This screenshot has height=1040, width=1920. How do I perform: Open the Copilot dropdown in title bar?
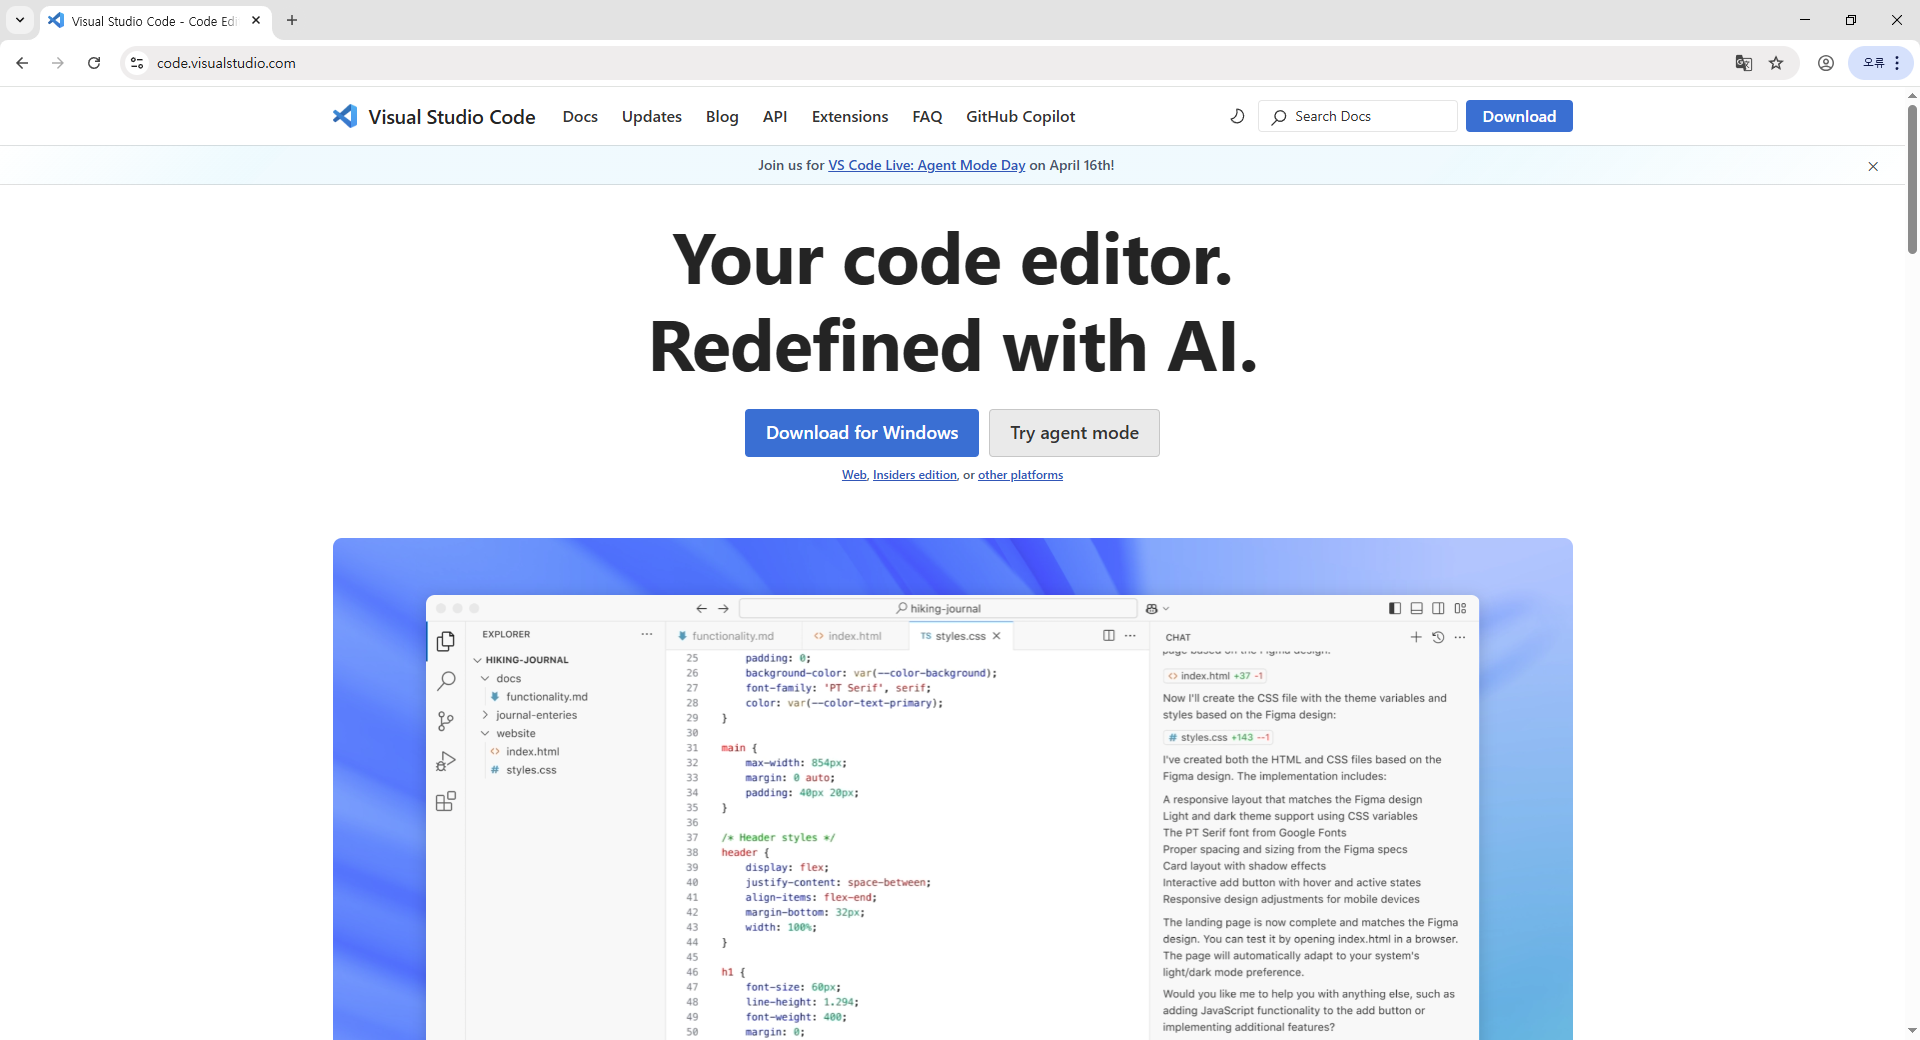[1157, 608]
